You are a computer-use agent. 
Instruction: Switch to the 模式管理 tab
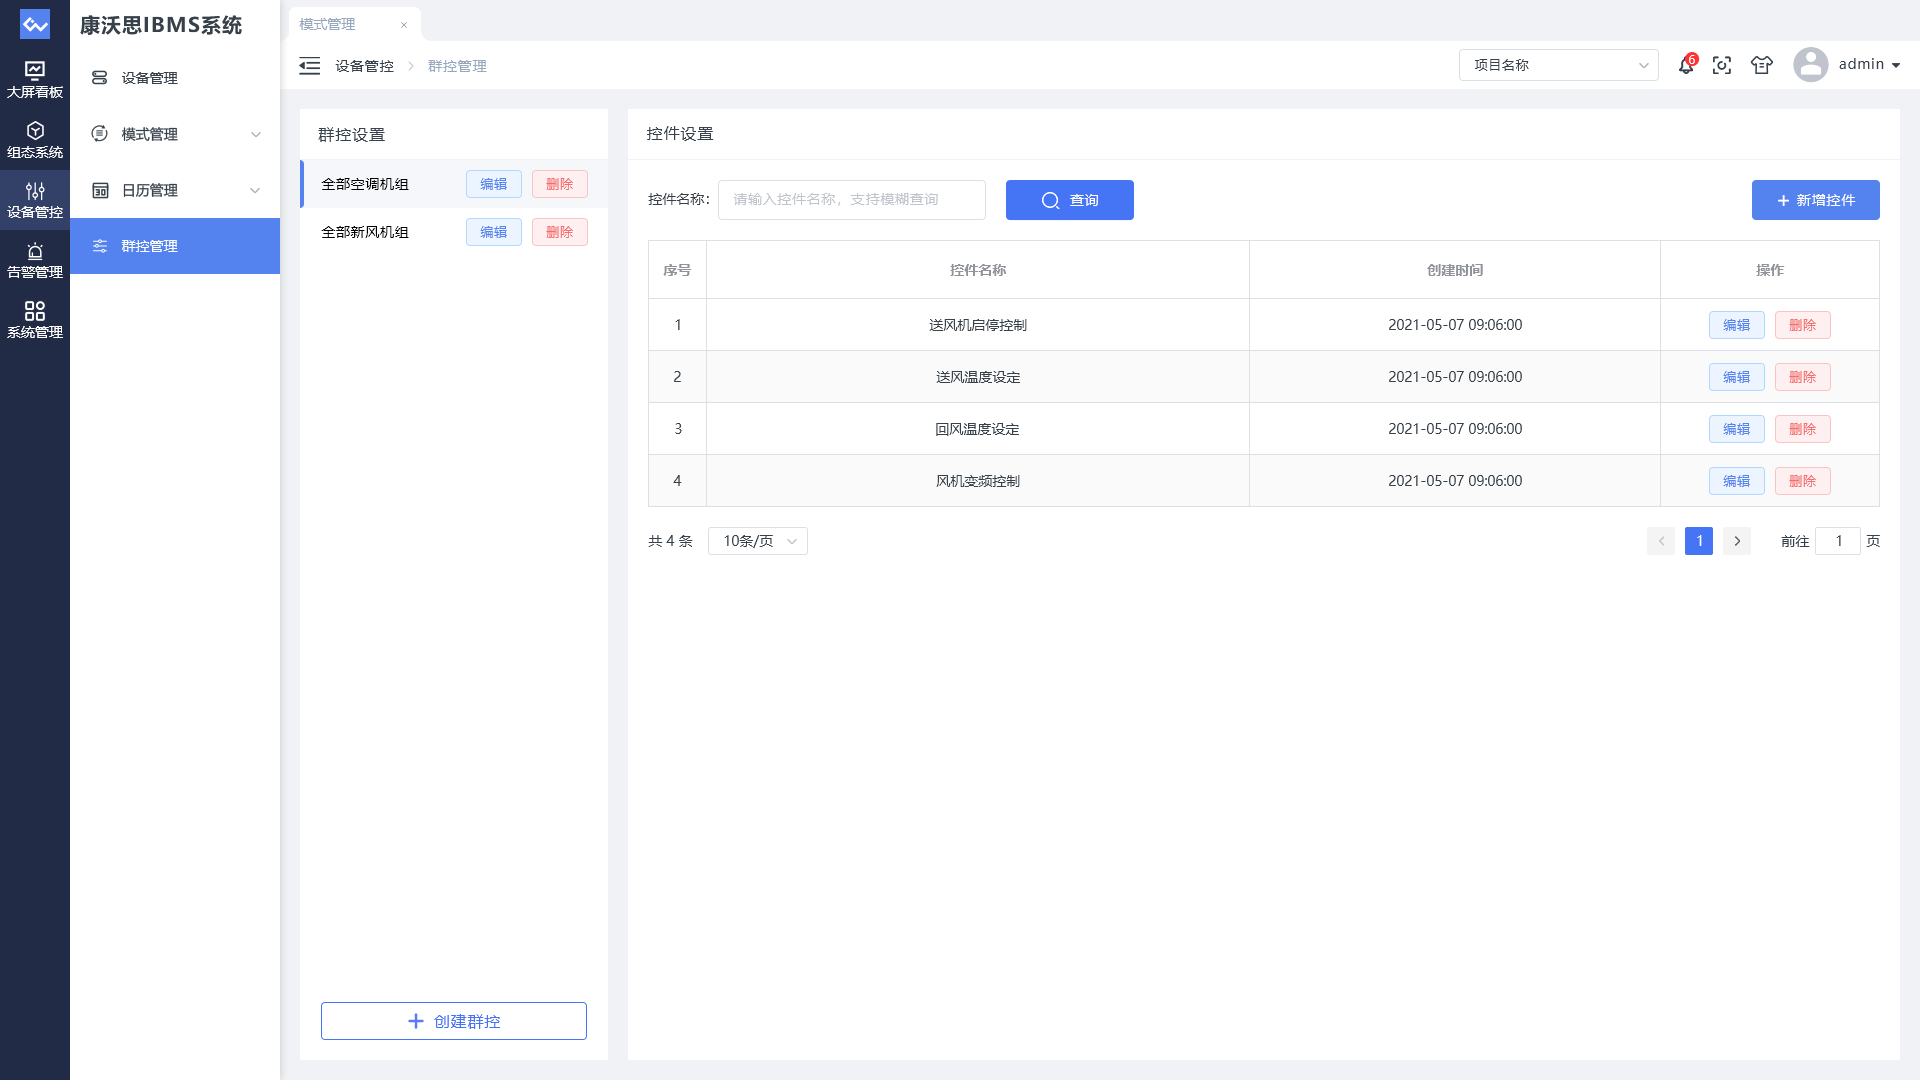pyautogui.click(x=328, y=24)
